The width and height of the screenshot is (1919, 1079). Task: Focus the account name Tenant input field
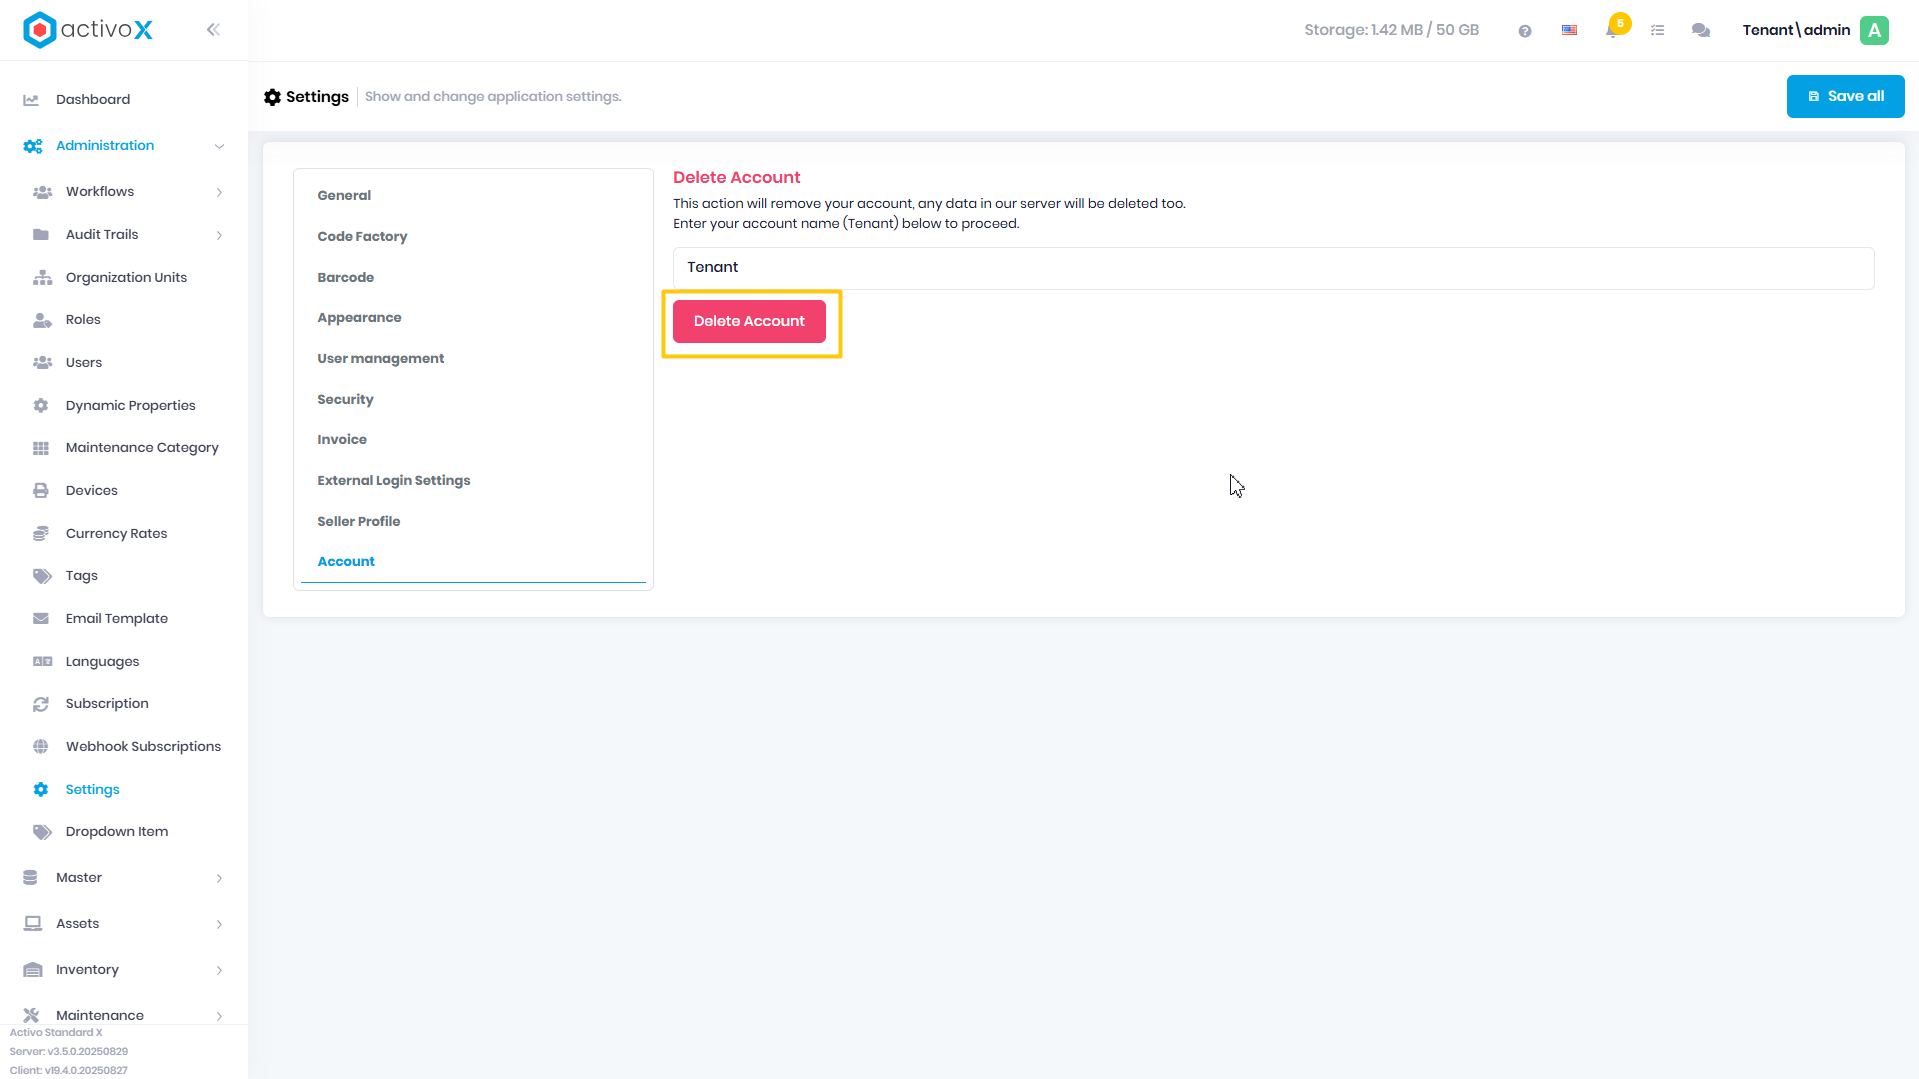pos(1273,268)
